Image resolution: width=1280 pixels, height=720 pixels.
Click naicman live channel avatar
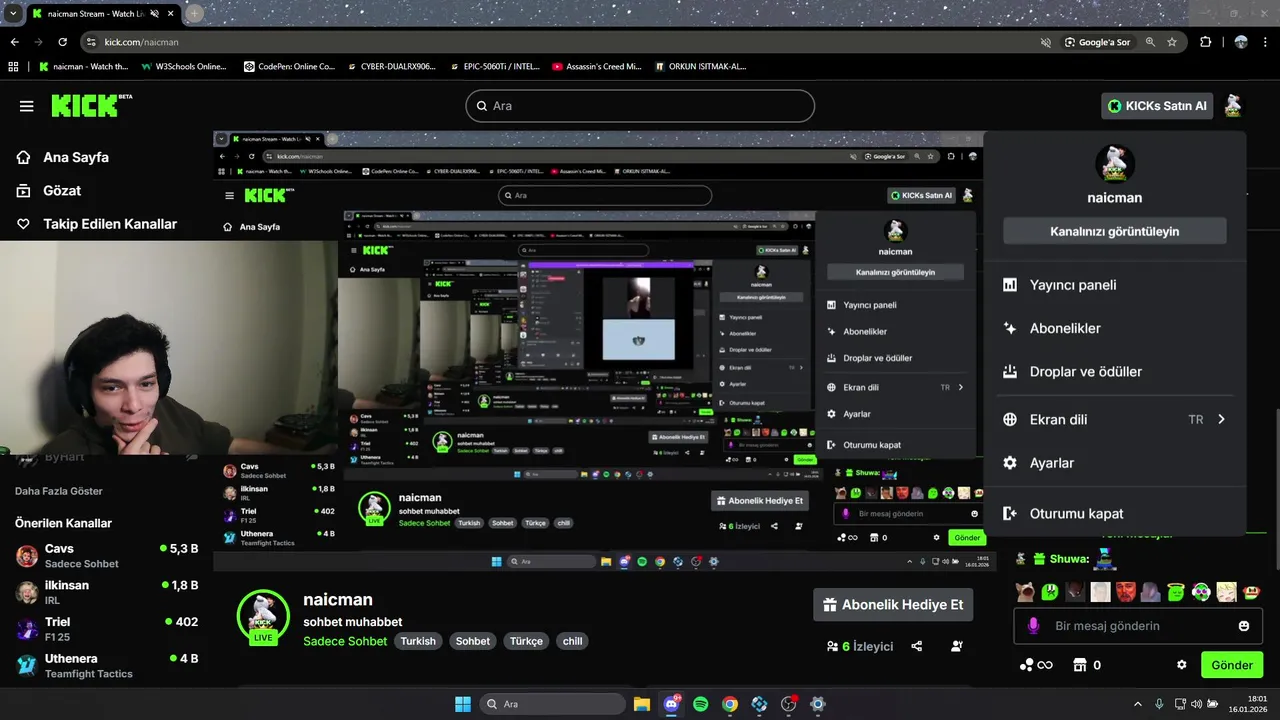(263, 615)
